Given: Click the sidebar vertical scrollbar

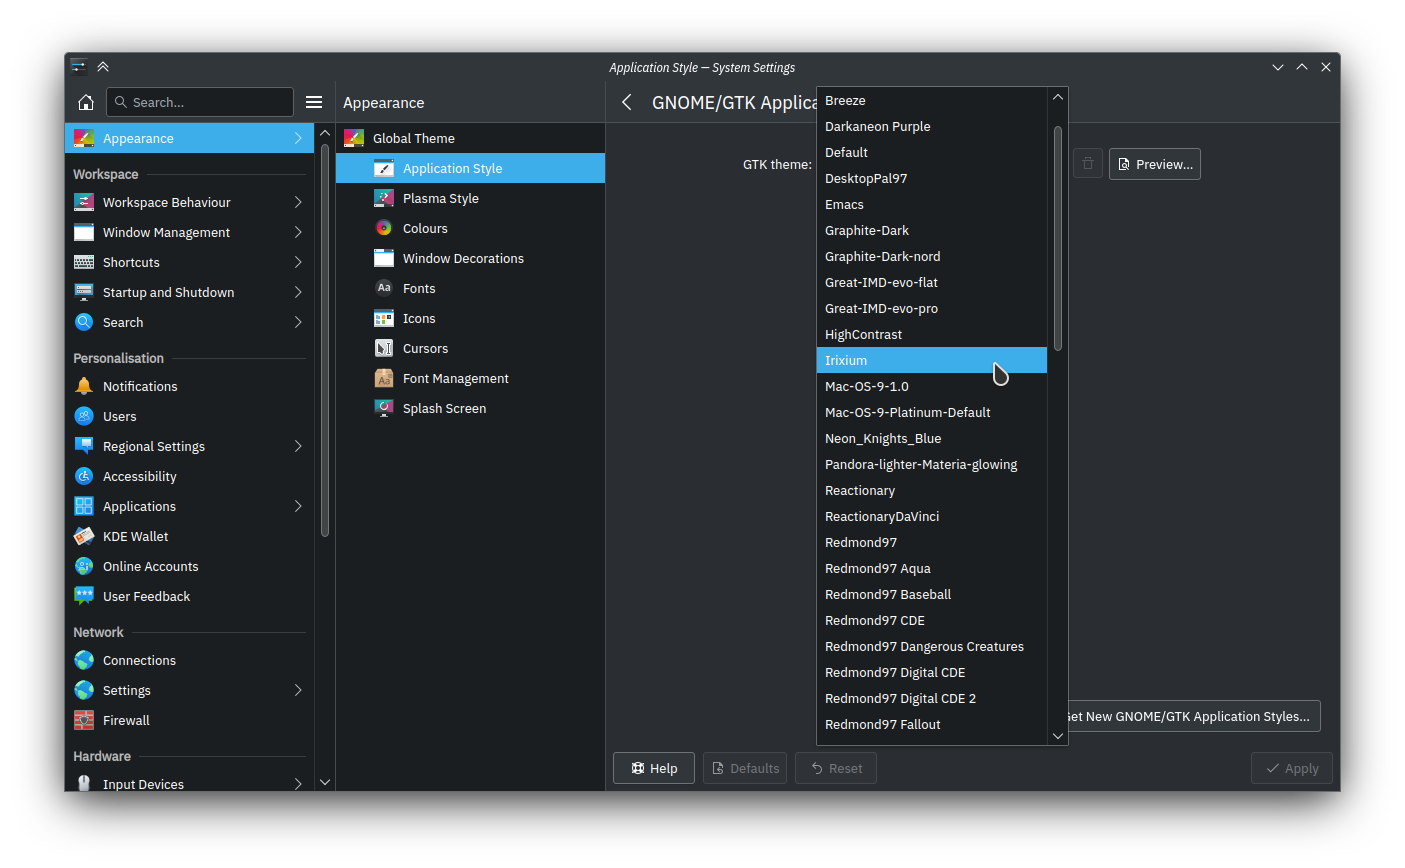Looking at the screenshot, I should [325, 340].
